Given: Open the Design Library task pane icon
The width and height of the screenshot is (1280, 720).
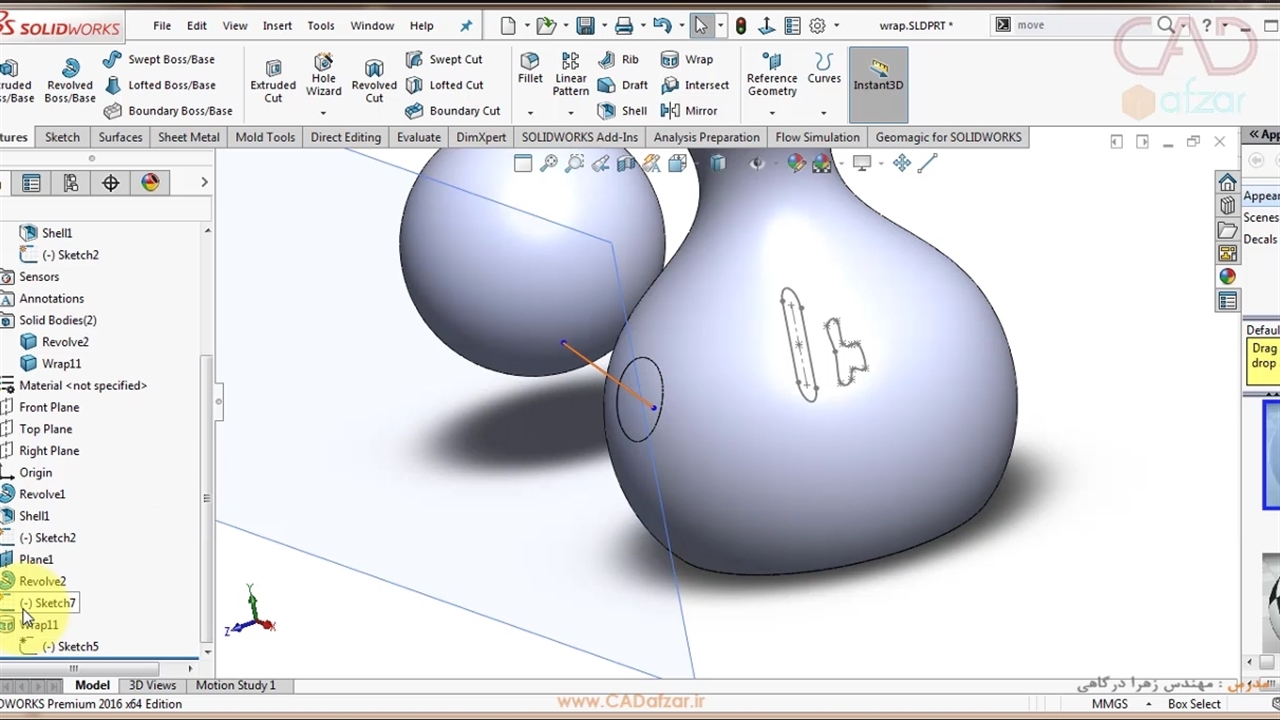Looking at the screenshot, I should coord(1227,206).
